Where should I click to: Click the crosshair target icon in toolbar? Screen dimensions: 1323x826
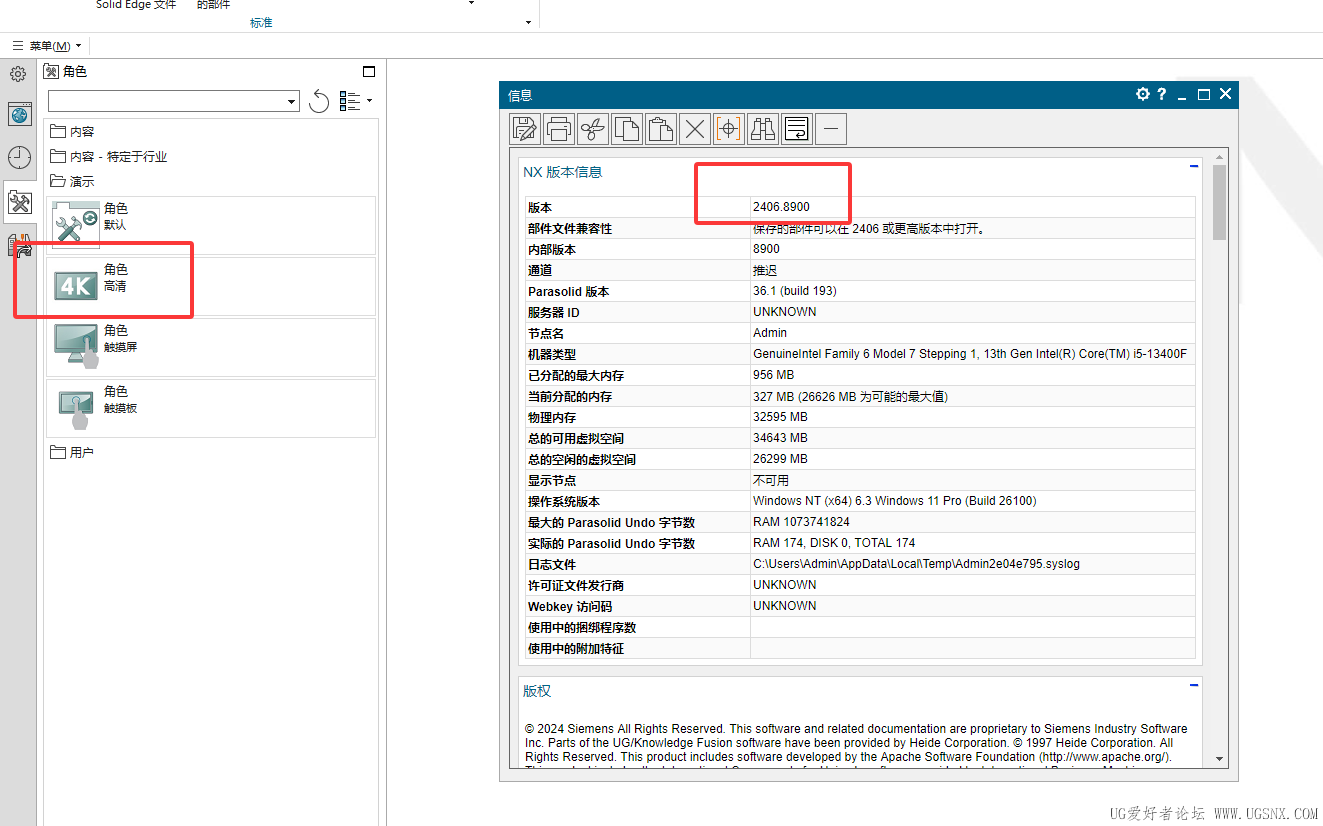pos(729,128)
